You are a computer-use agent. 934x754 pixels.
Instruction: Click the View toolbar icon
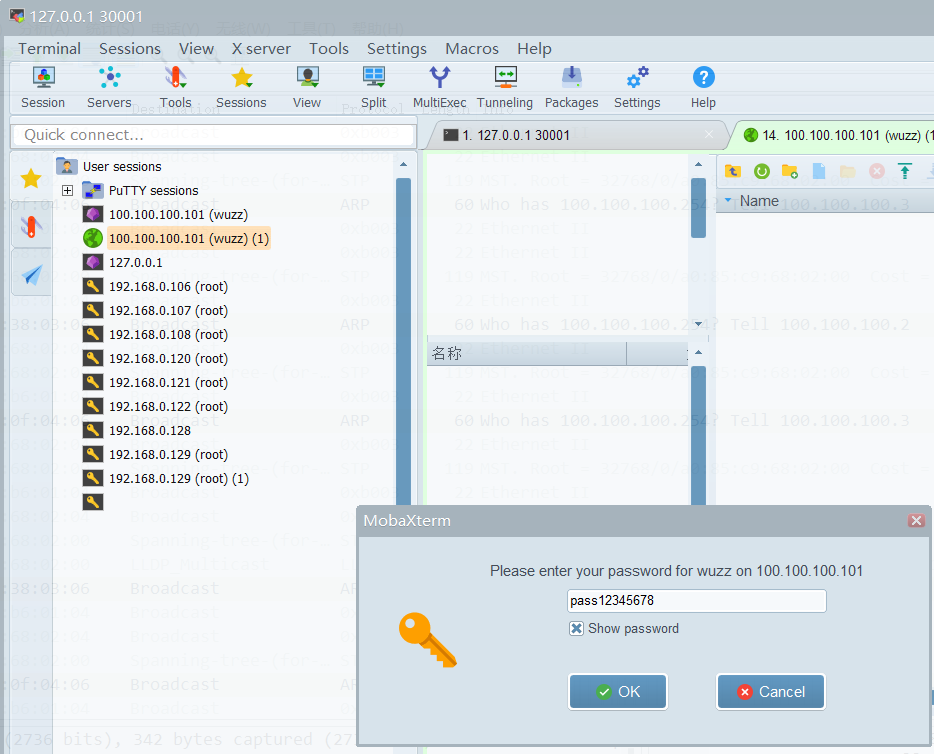click(x=307, y=77)
